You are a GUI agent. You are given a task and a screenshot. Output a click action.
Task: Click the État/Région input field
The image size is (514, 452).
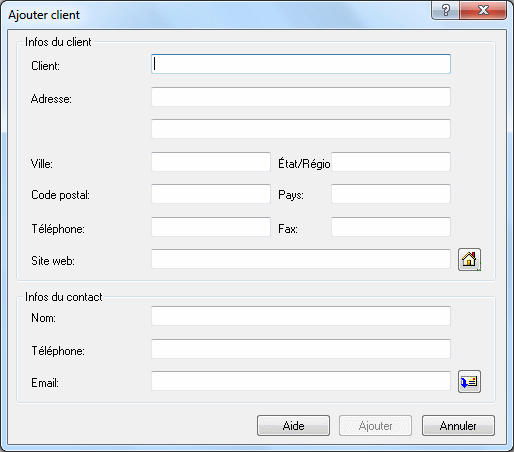391,162
